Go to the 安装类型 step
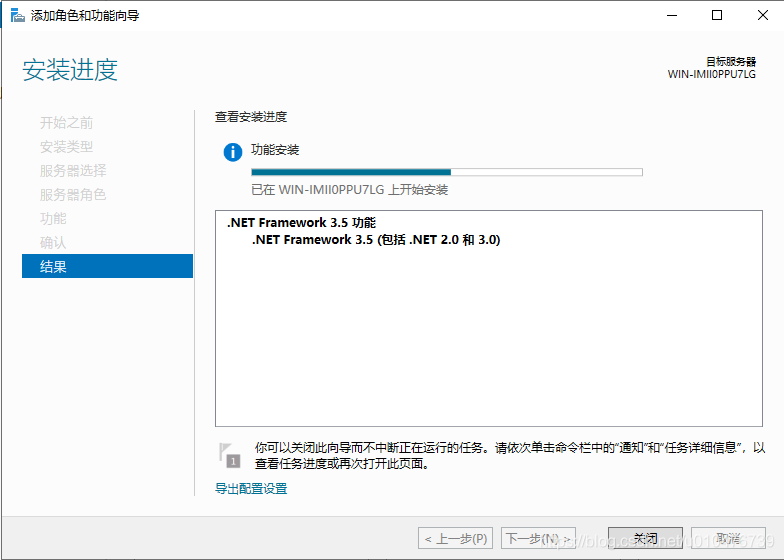 [x=66, y=147]
